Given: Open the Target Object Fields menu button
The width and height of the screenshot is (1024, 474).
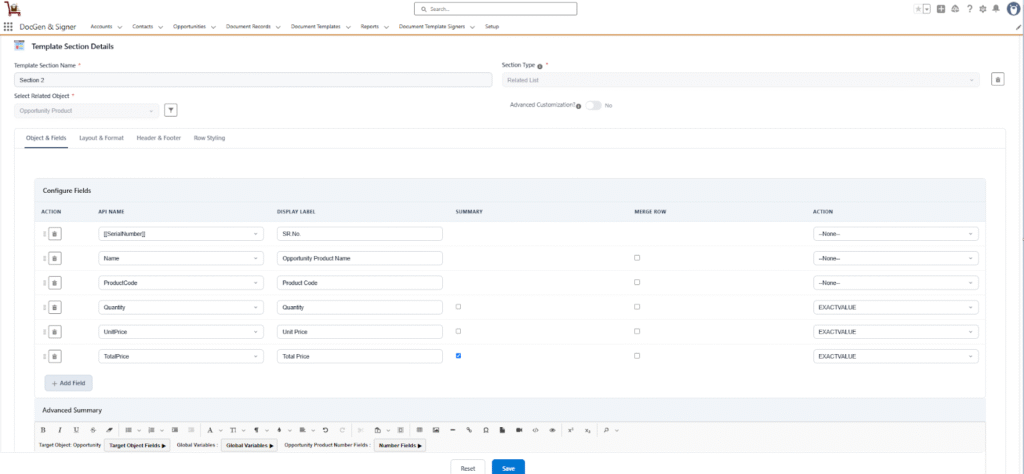Looking at the screenshot, I should 138,445.
